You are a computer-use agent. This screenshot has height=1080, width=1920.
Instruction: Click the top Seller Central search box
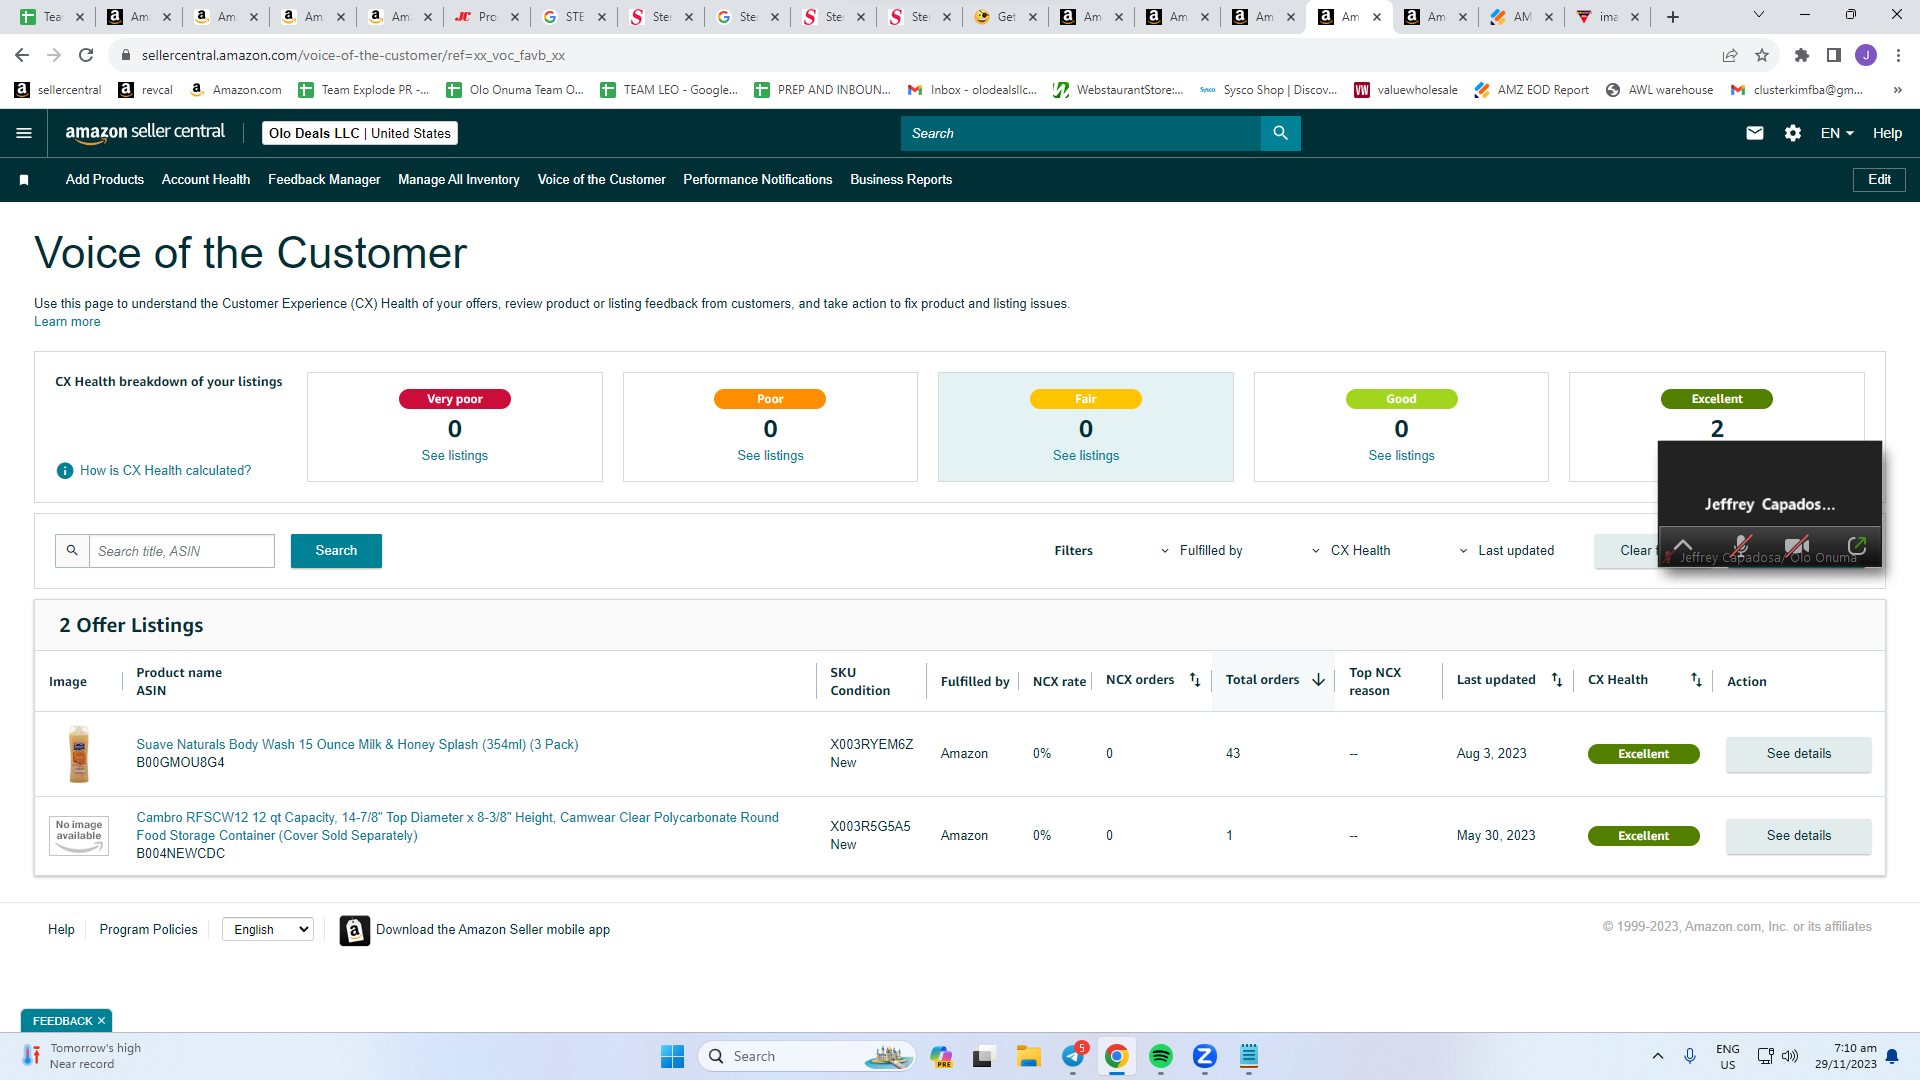1081,133
